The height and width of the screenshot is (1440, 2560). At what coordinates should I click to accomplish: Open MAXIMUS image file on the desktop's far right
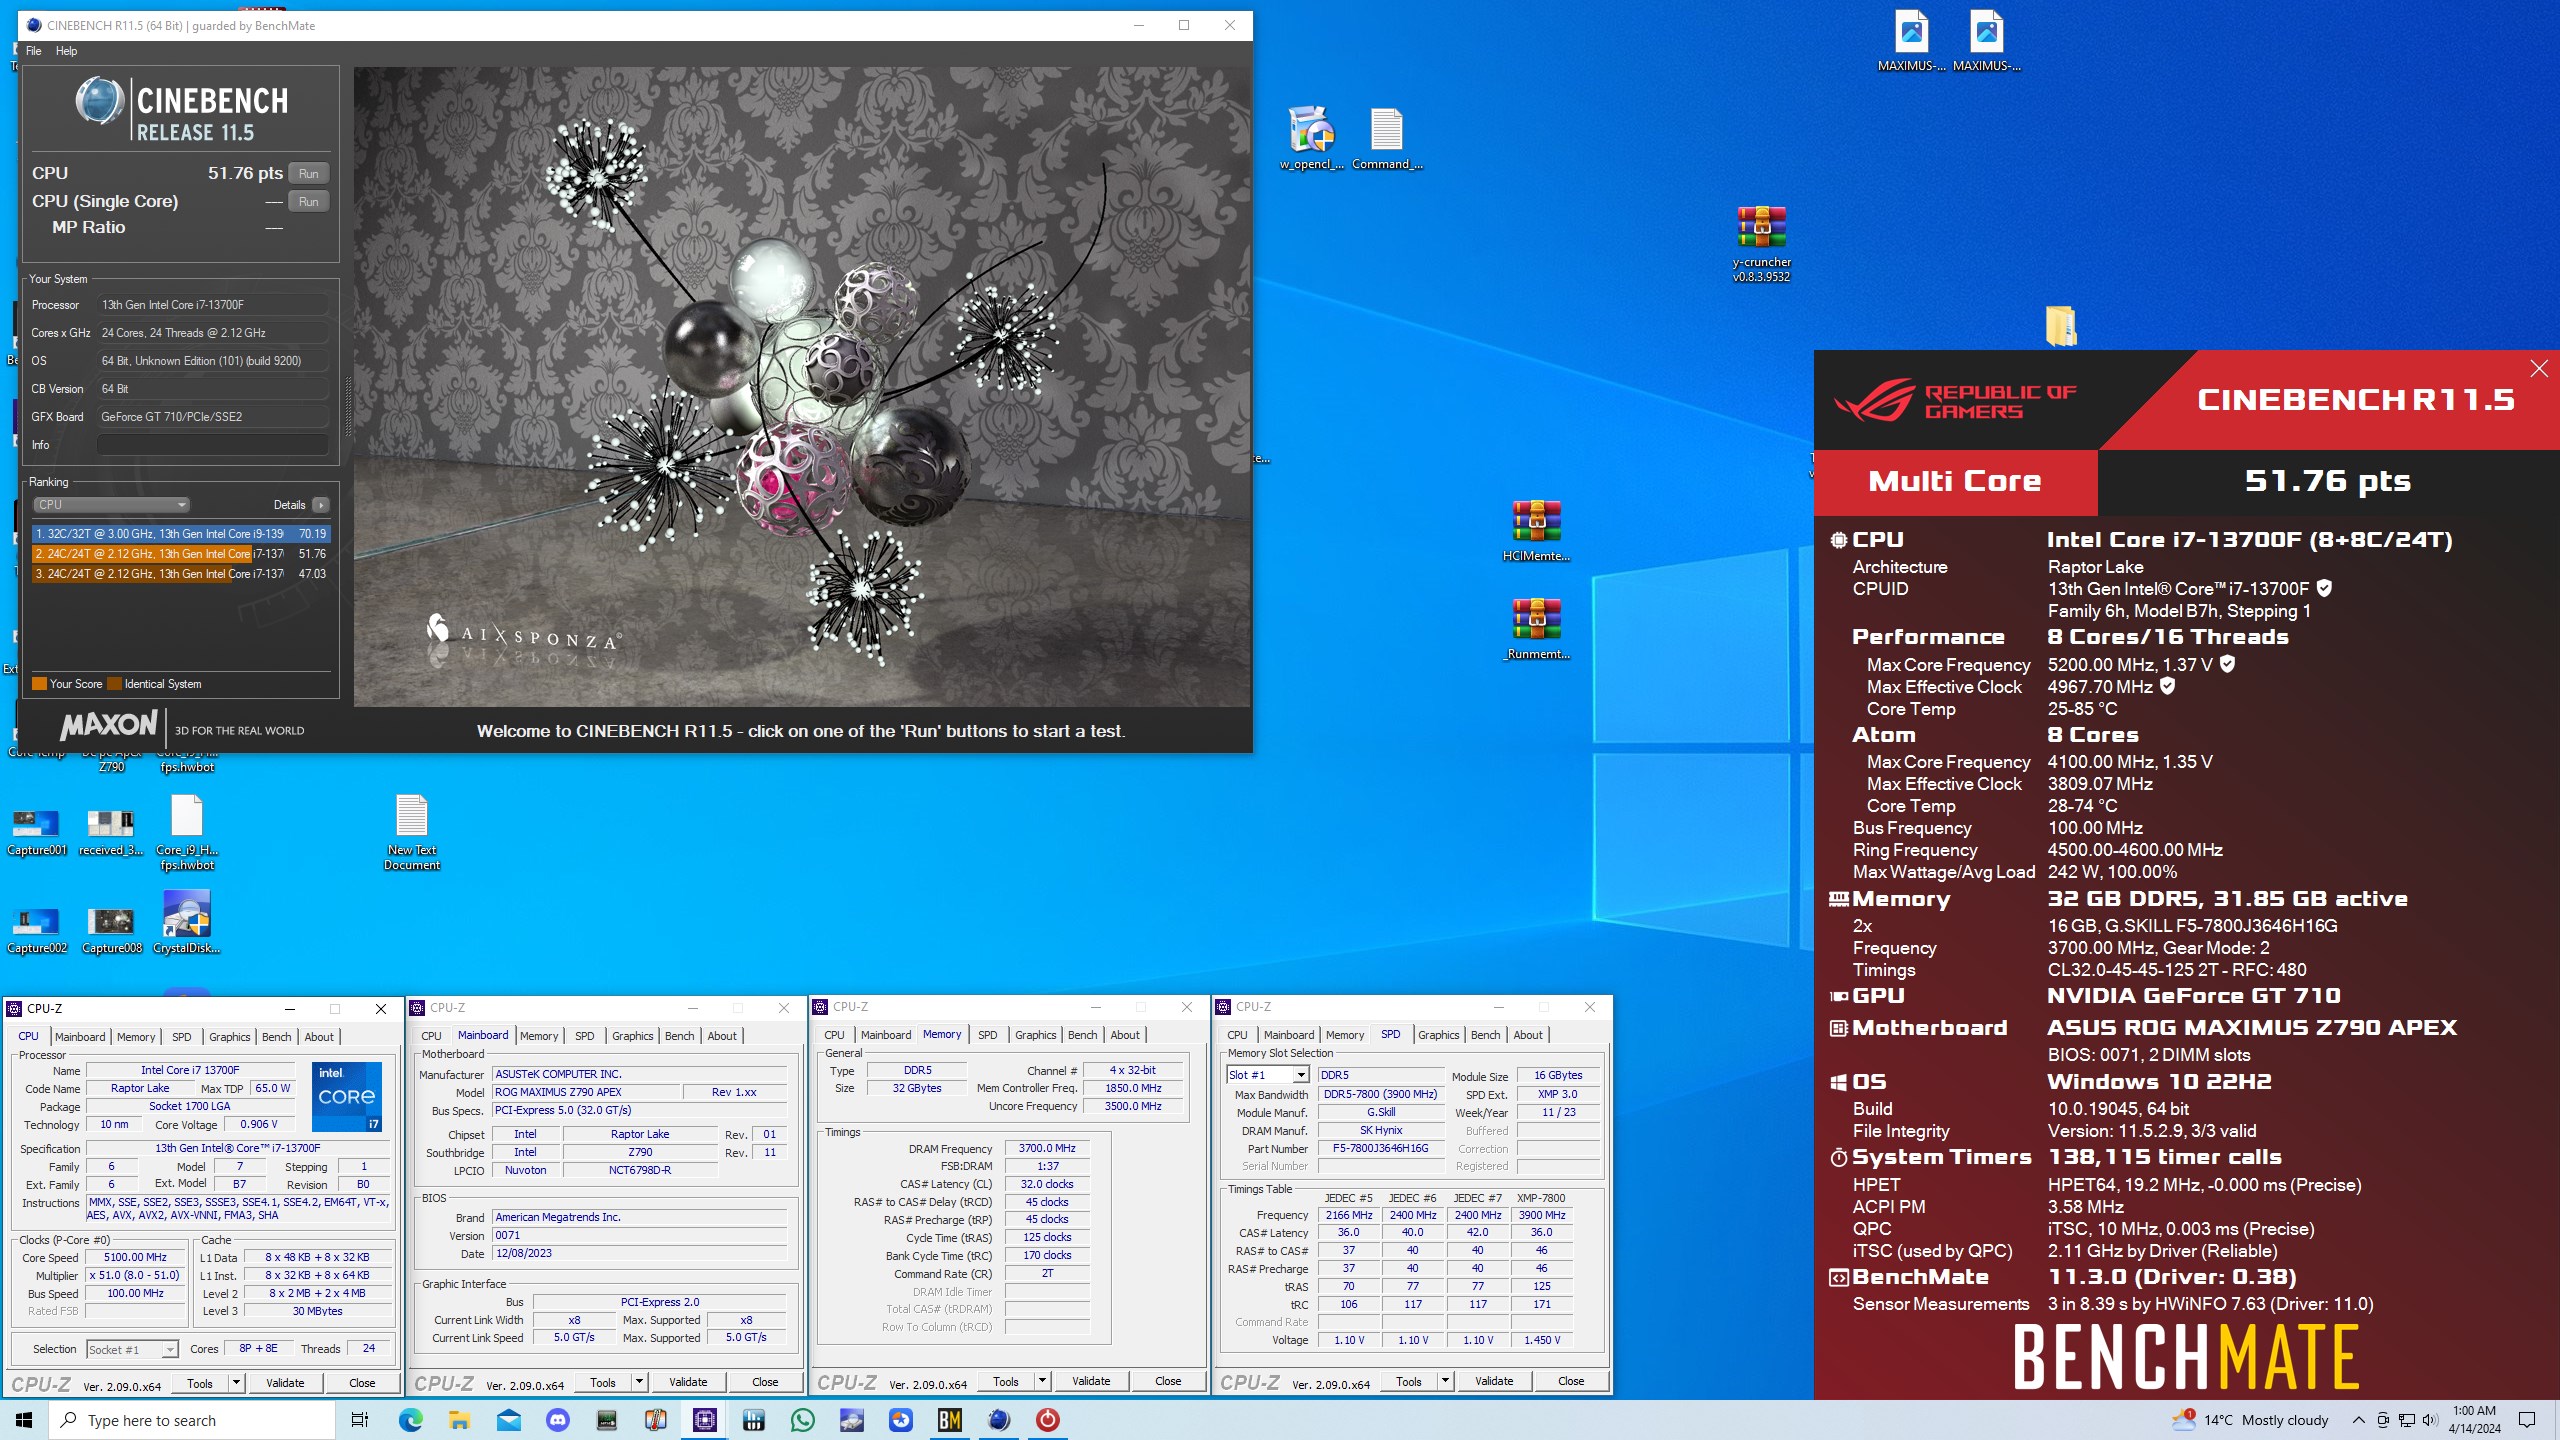tap(1986, 41)
